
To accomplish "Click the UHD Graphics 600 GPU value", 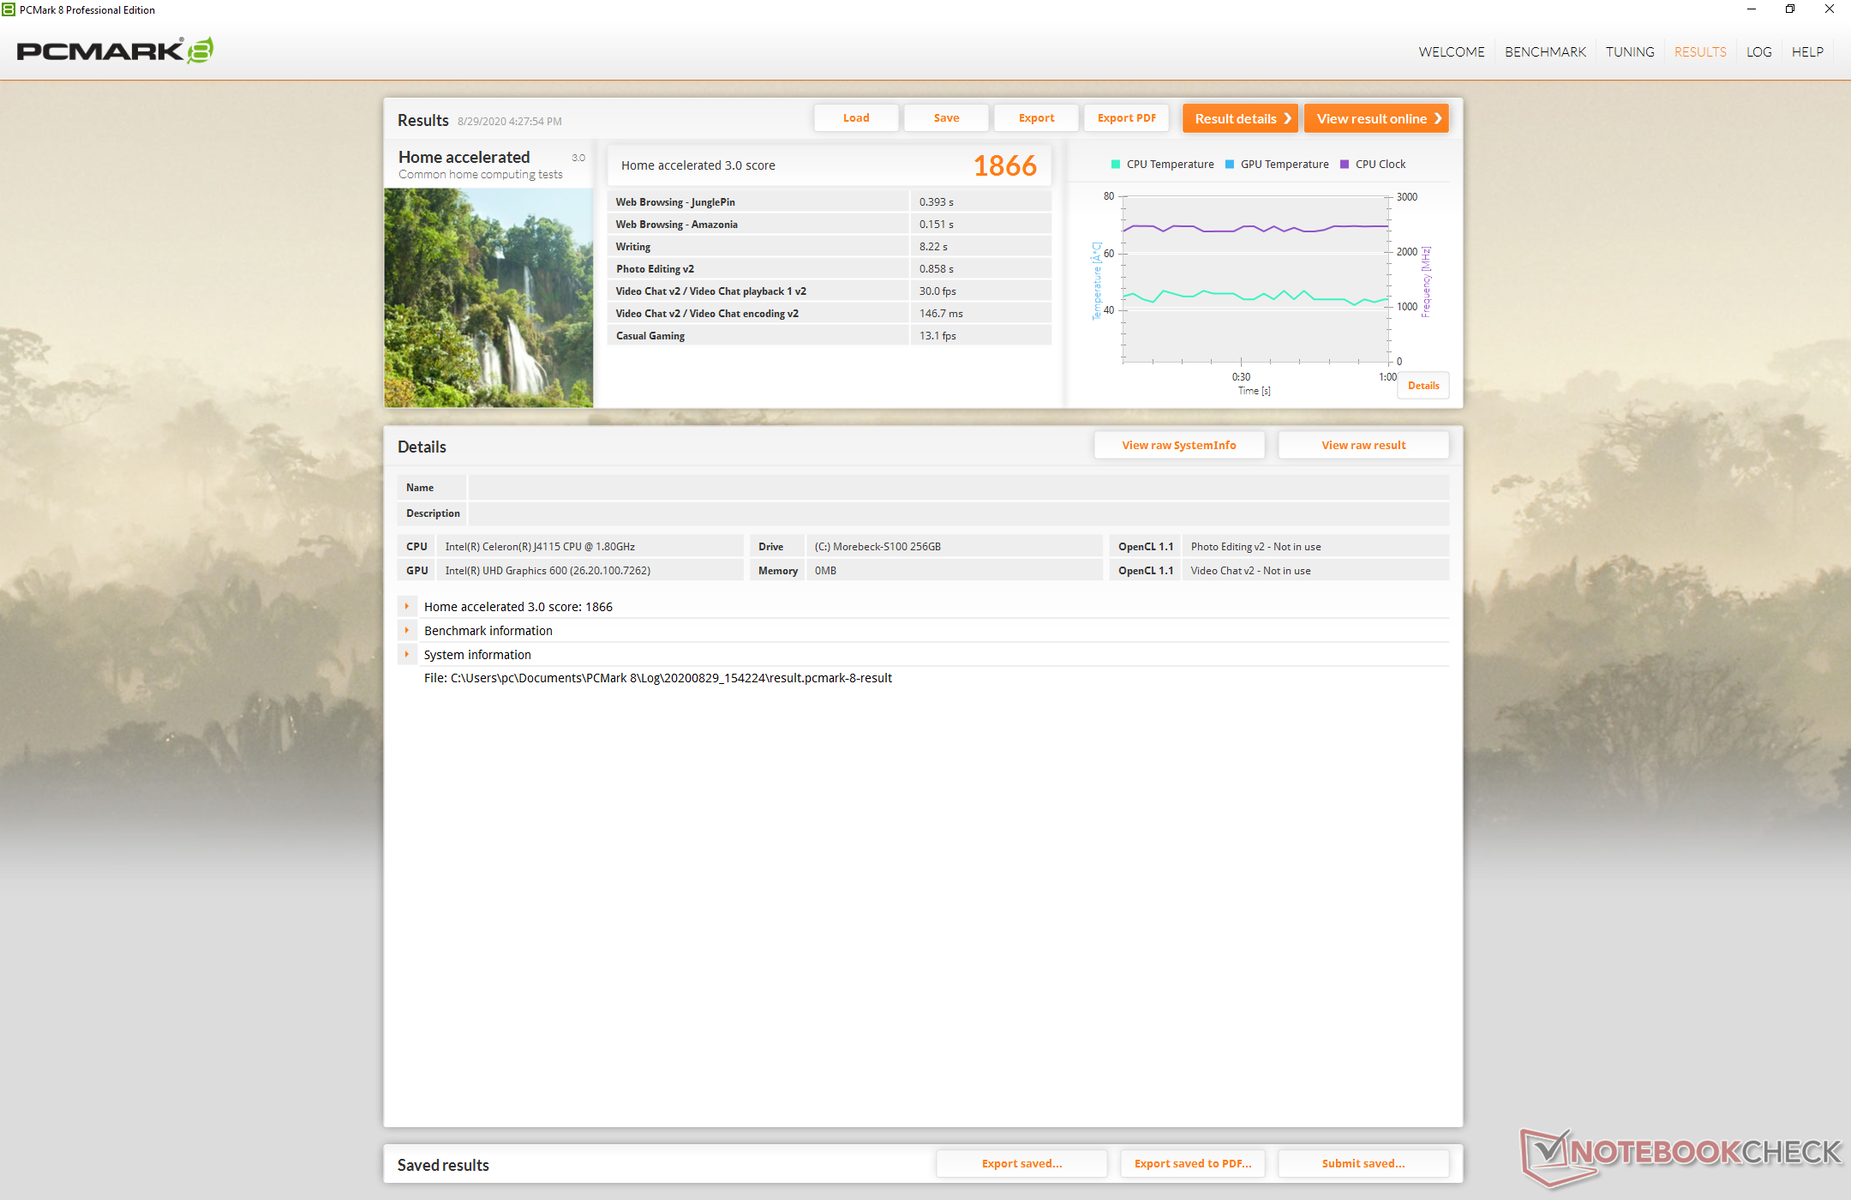I will [x=548, y=571].
